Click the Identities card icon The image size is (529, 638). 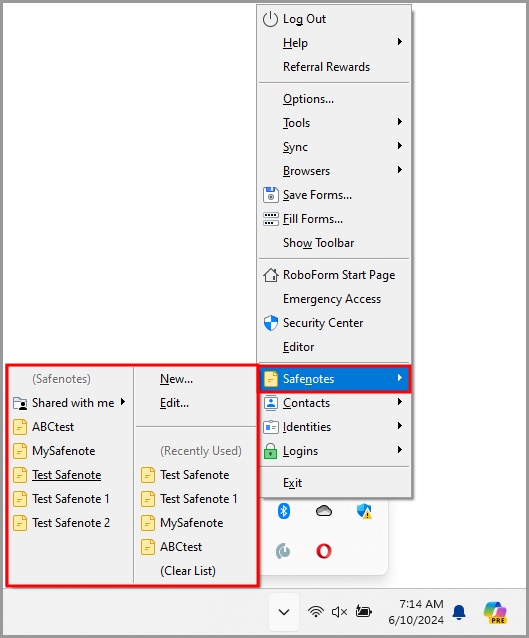pos(271,427)
